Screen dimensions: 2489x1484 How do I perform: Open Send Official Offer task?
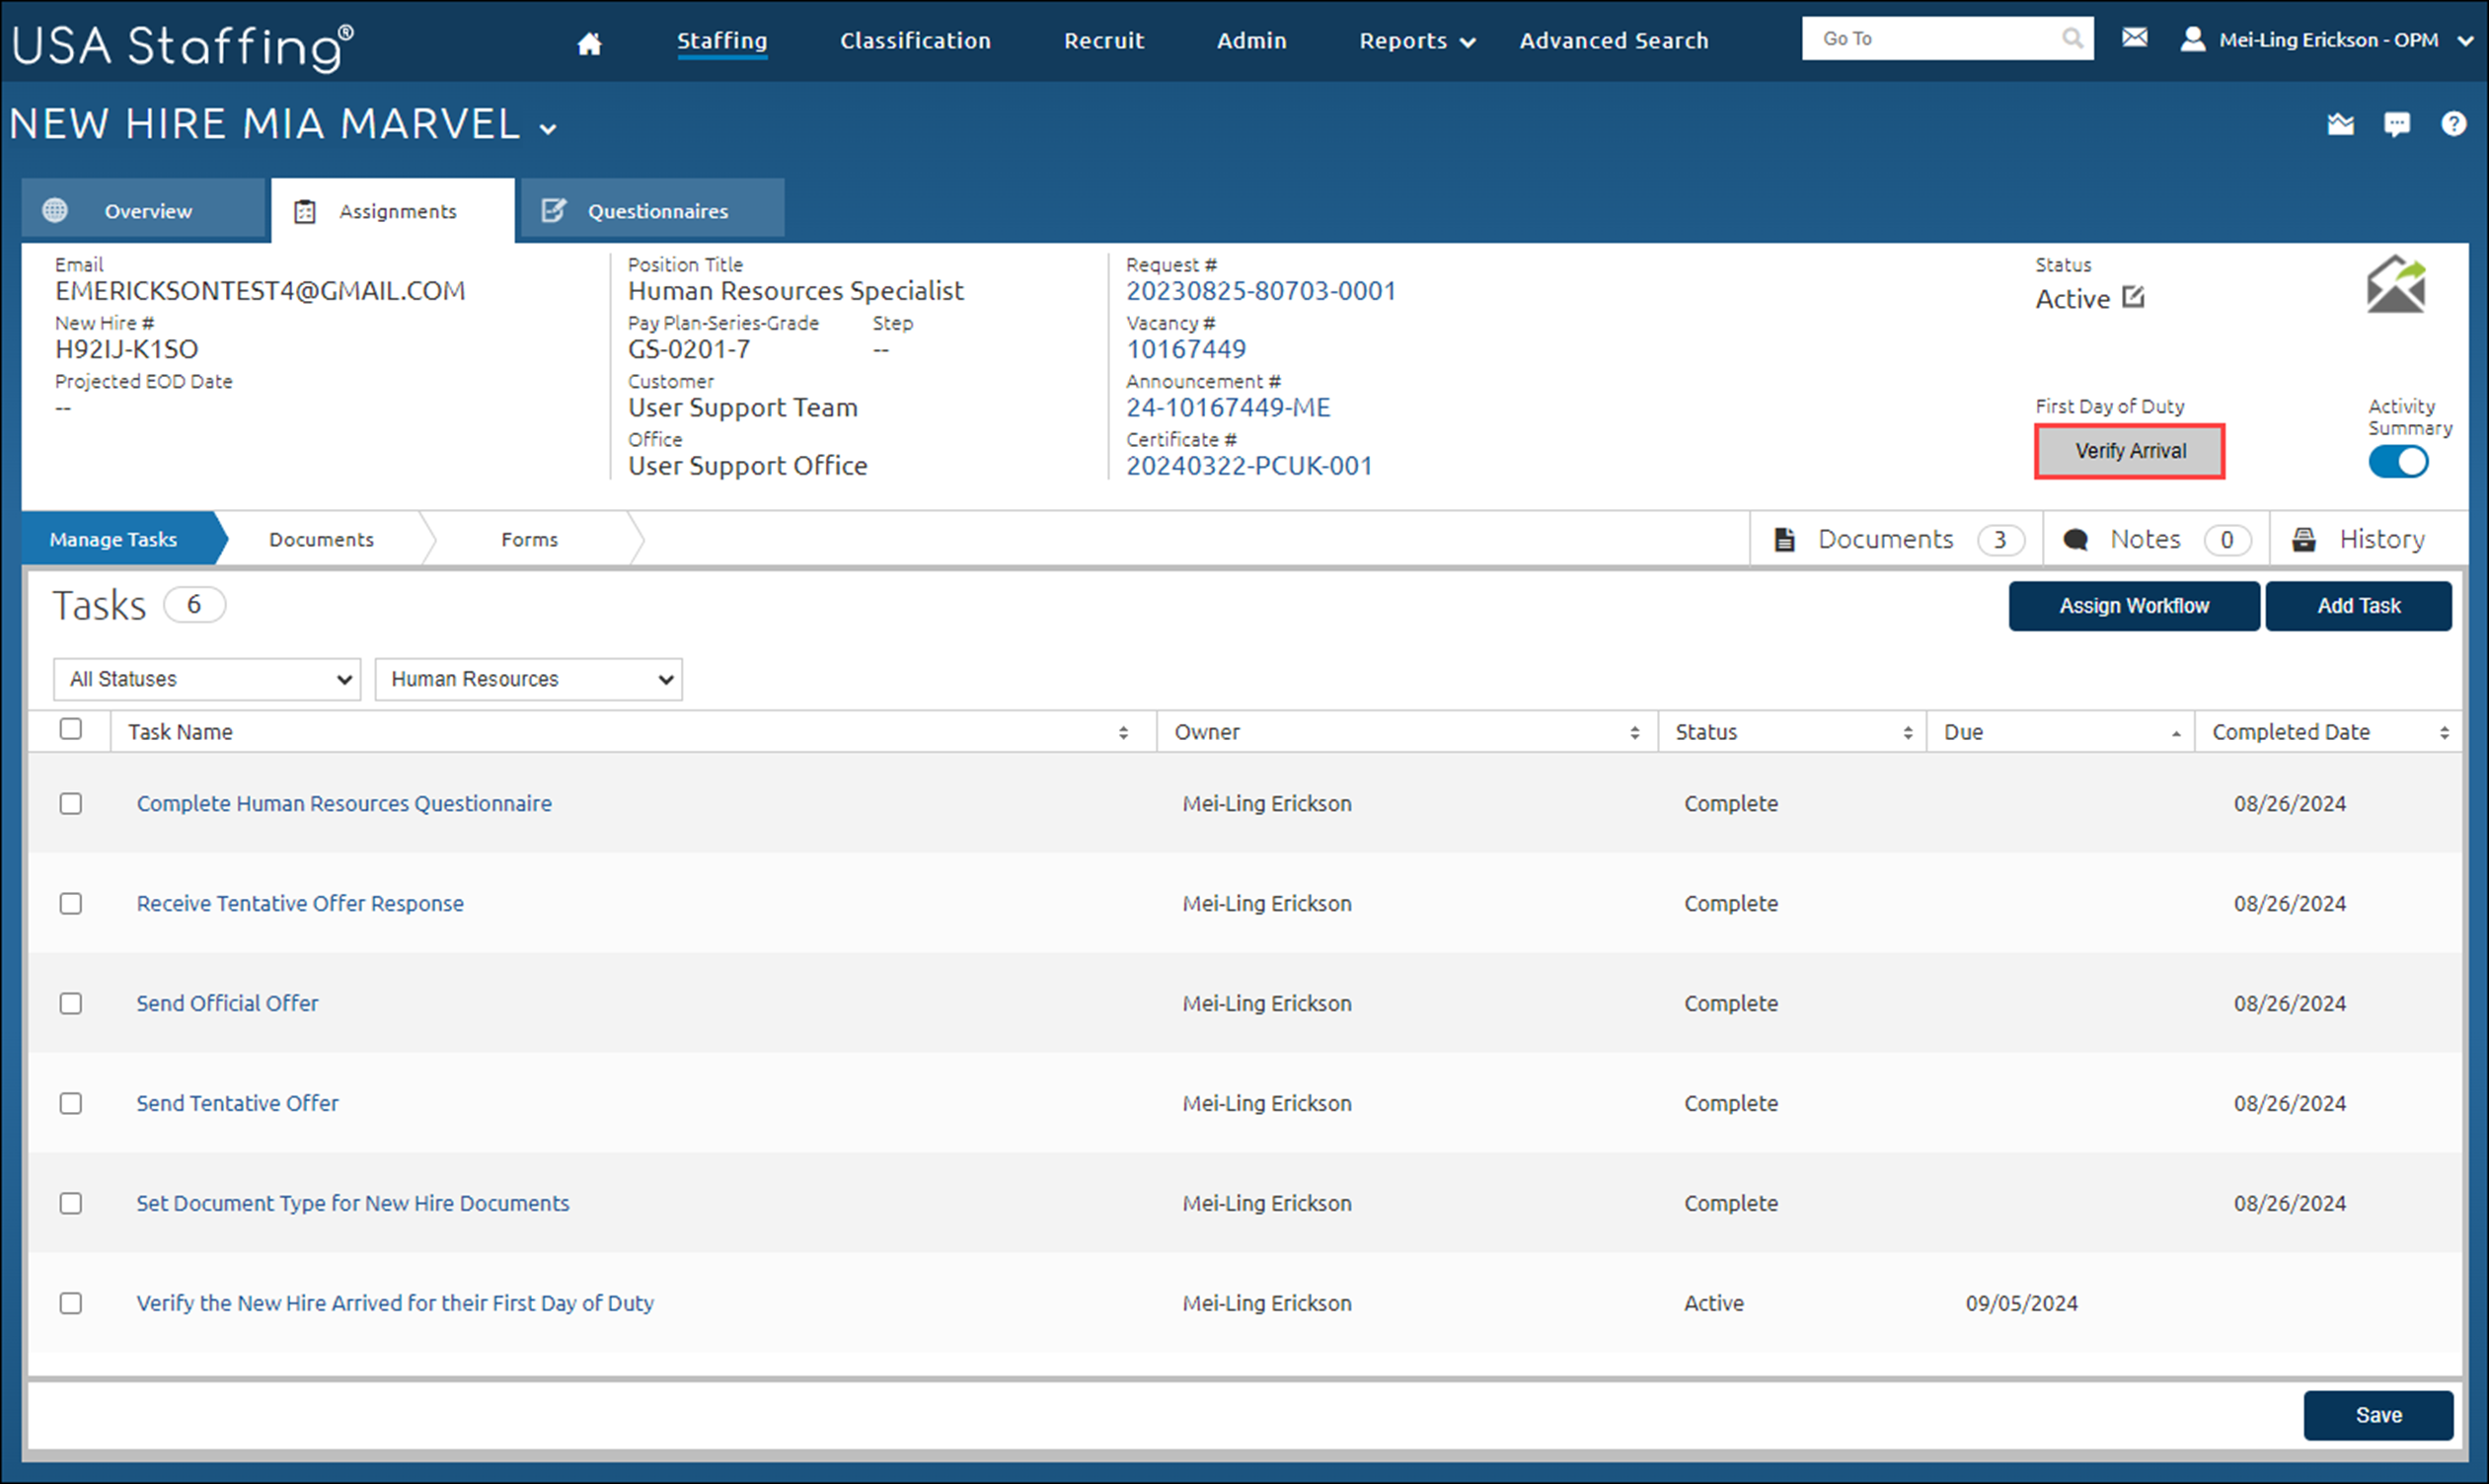(x=227, y=1003)
